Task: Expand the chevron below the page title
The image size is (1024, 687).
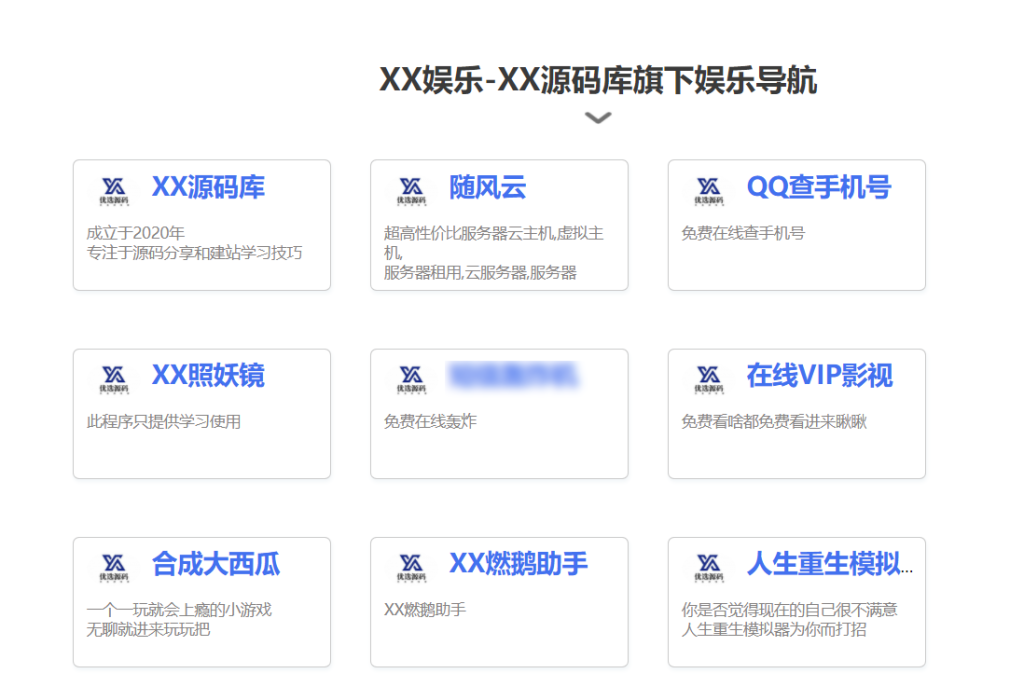Action: 597,117
